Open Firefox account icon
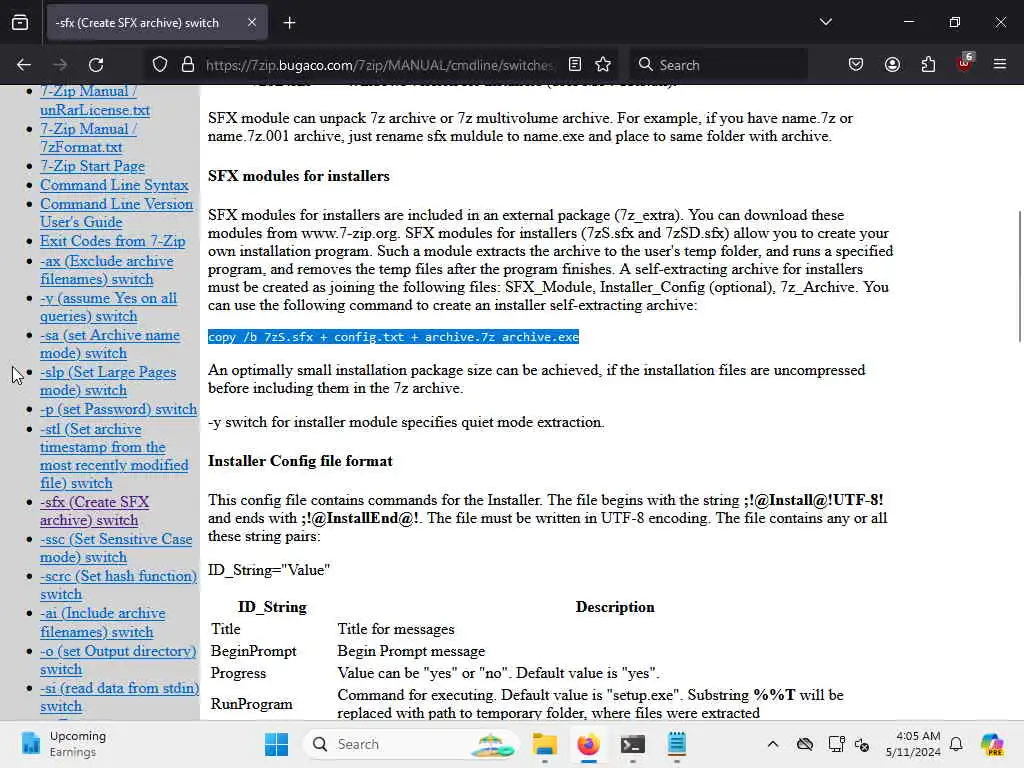The width and height of the screenshot is (1024, 768). click(892, 64)
